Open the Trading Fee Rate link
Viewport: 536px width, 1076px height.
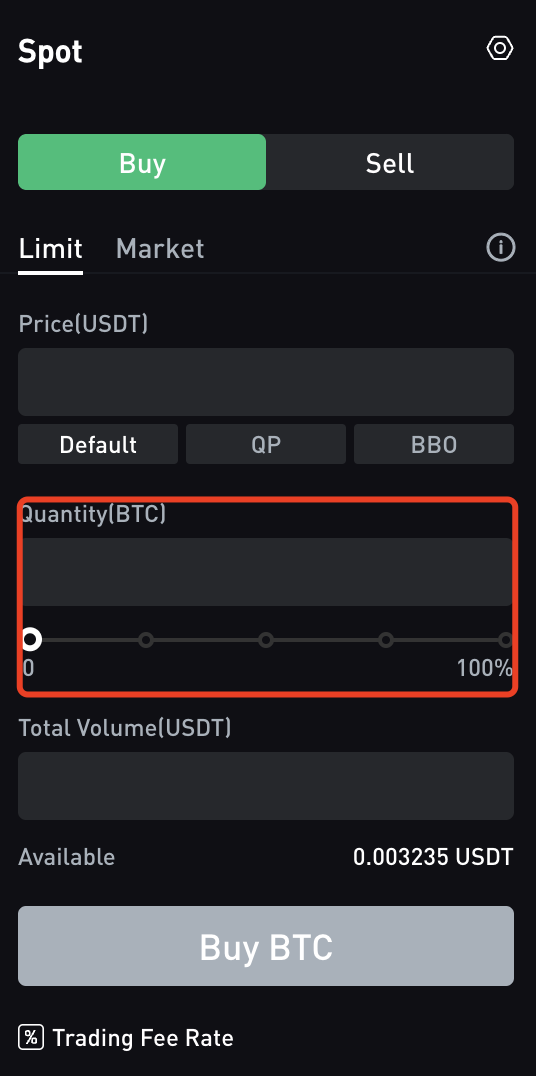[x=143, y=1038]
